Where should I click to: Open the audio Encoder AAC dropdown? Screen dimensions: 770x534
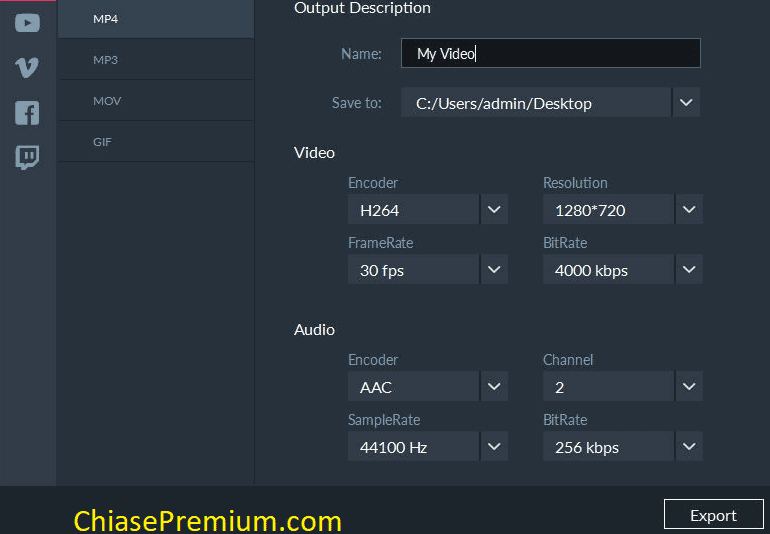pos(494,387)
